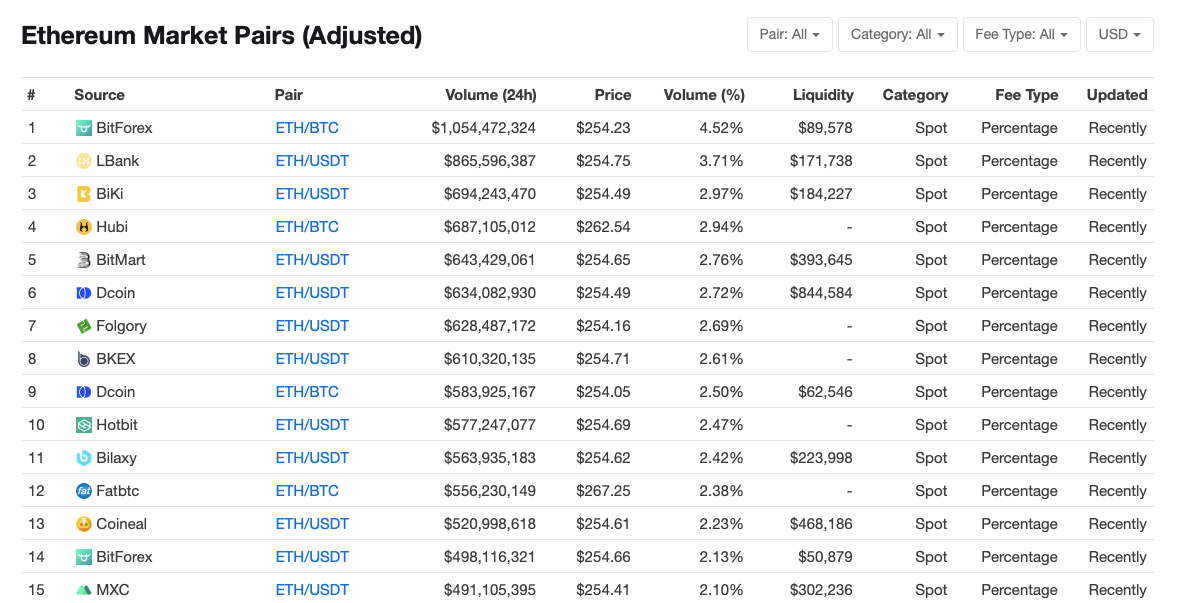Click the Folgory exchange logo icon
Image resolution: width=1177 pixels, height=603 pixels.
pos(84,326)
